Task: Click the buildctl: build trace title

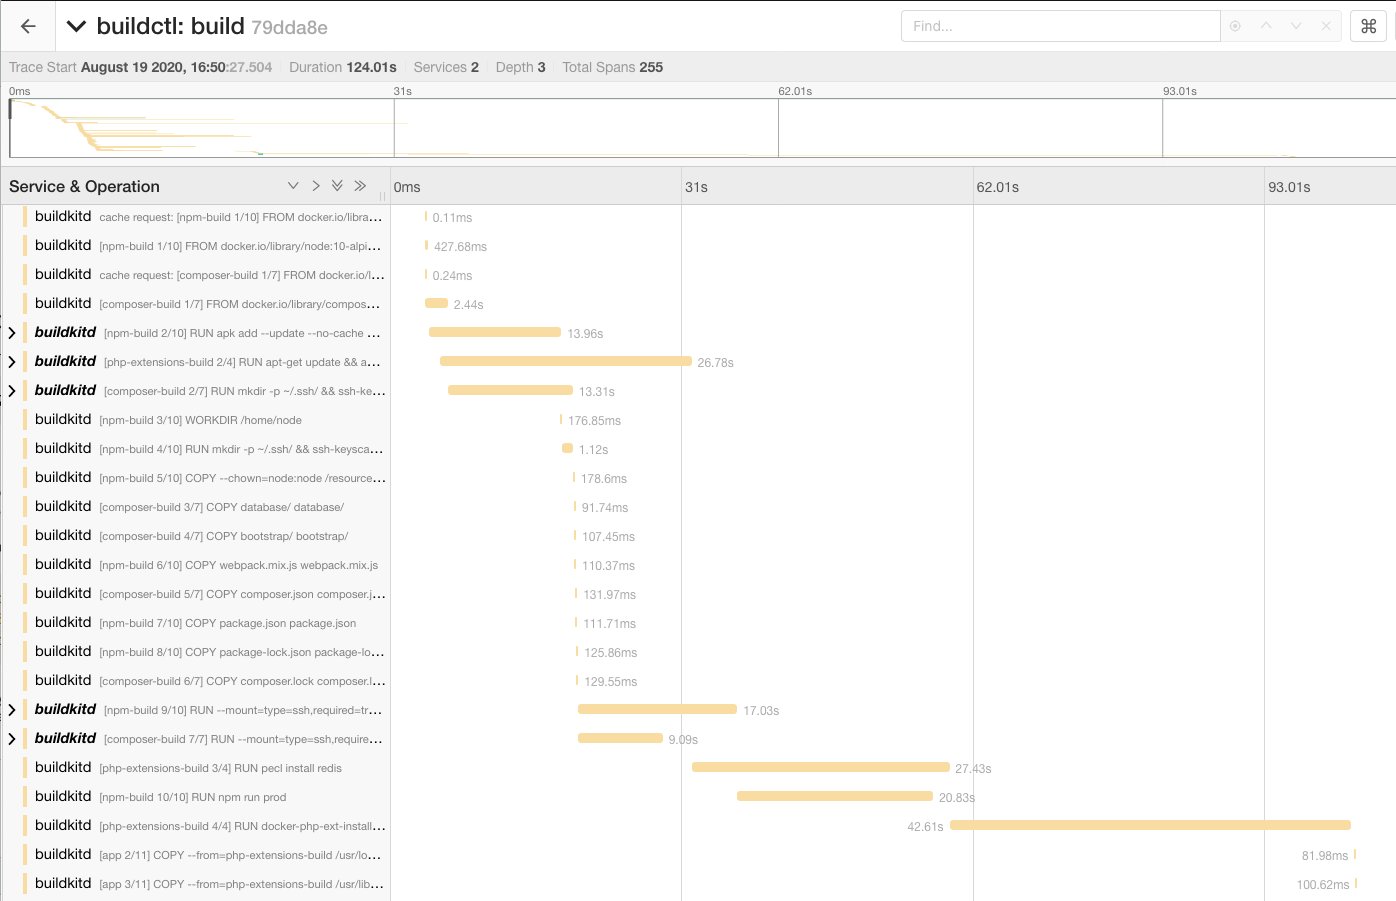Action: click(170, 27)
